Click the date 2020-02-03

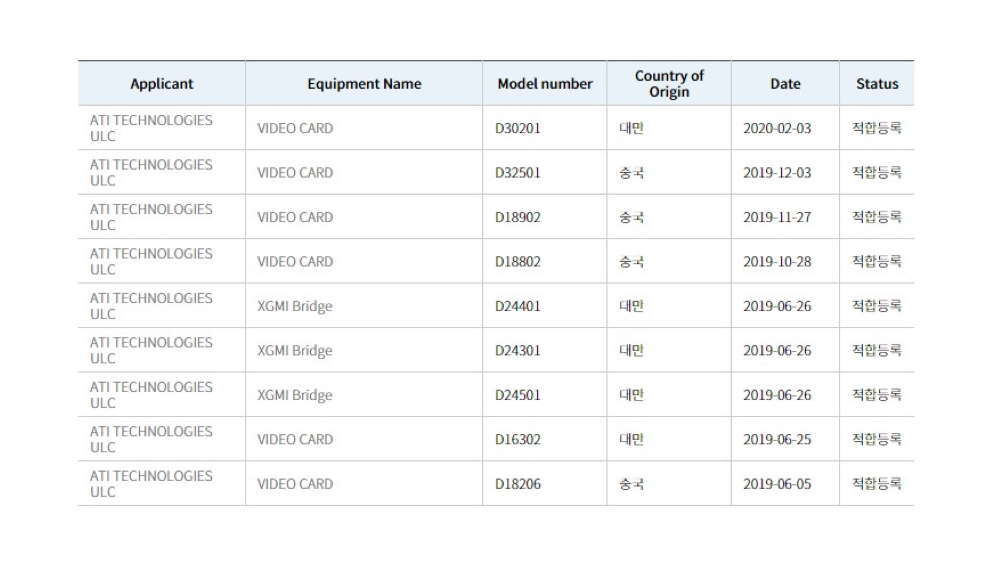coord(777,128)
